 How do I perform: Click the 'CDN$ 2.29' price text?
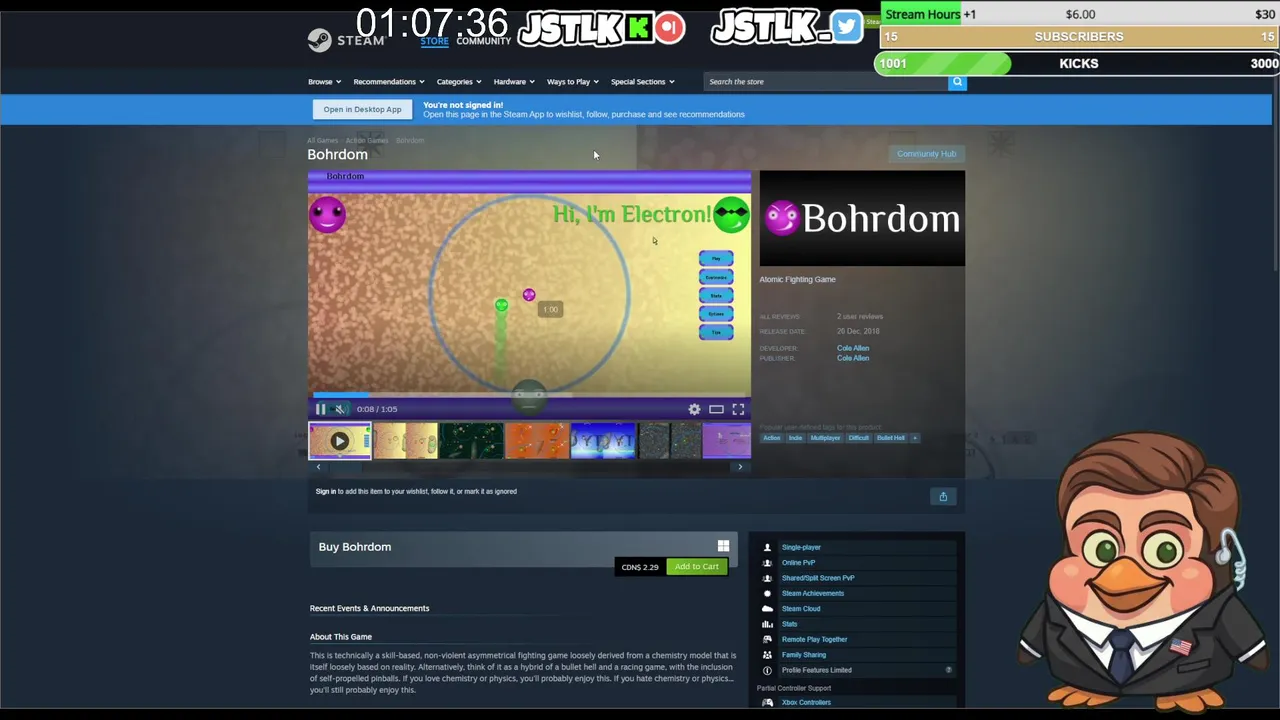point(640,567)
